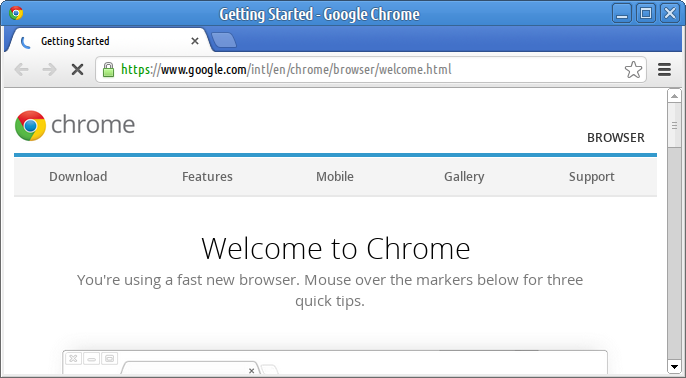Click the vertical scrollbar thumb
This screenshot has height=378, width=686.
point(674,125)
